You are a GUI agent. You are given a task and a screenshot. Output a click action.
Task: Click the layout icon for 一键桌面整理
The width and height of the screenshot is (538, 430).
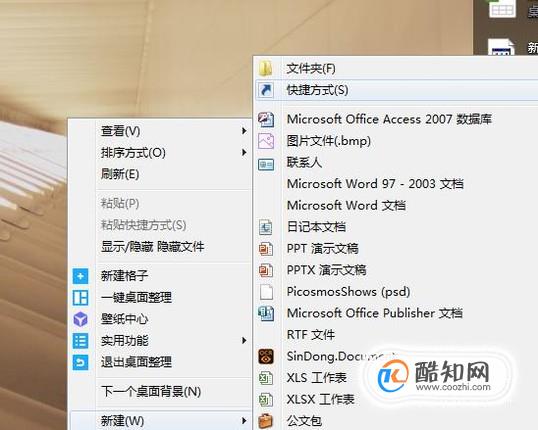click(80, 298)
